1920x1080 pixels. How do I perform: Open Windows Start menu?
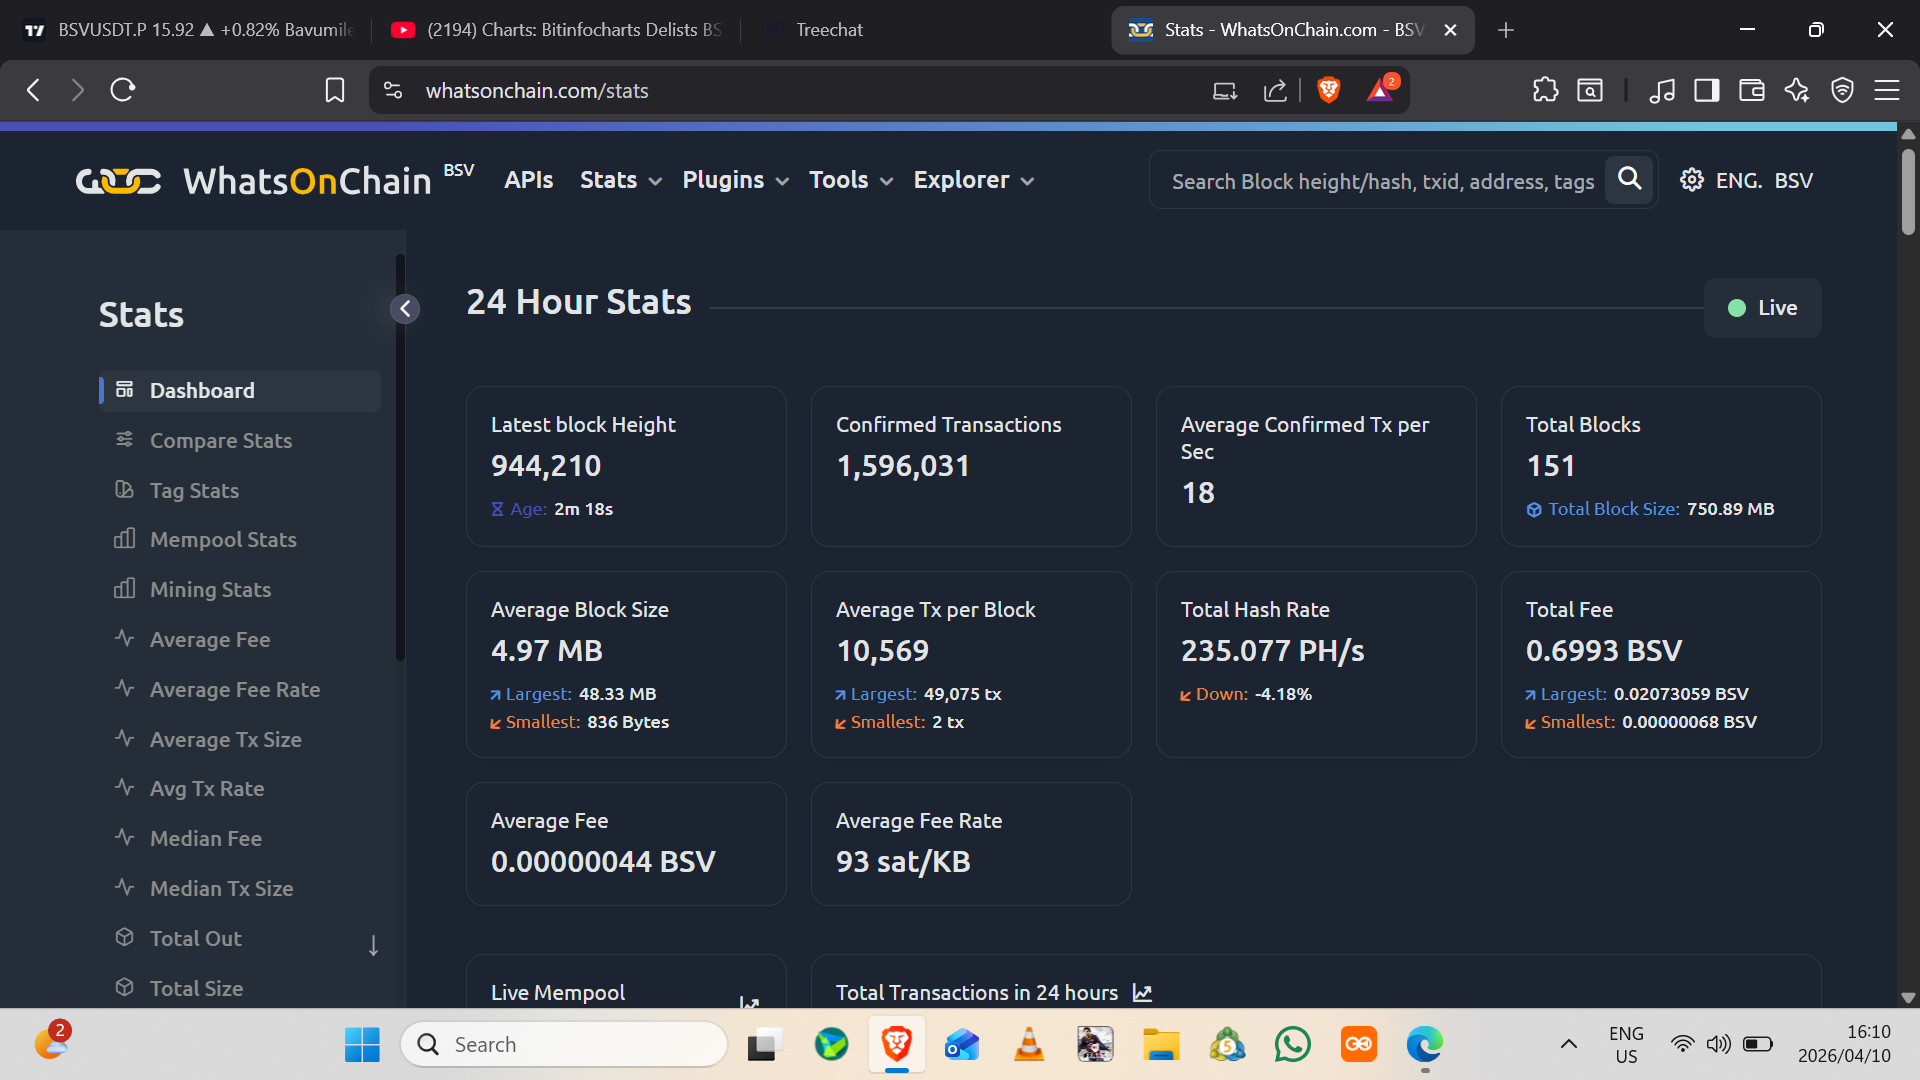point(362,1045)
